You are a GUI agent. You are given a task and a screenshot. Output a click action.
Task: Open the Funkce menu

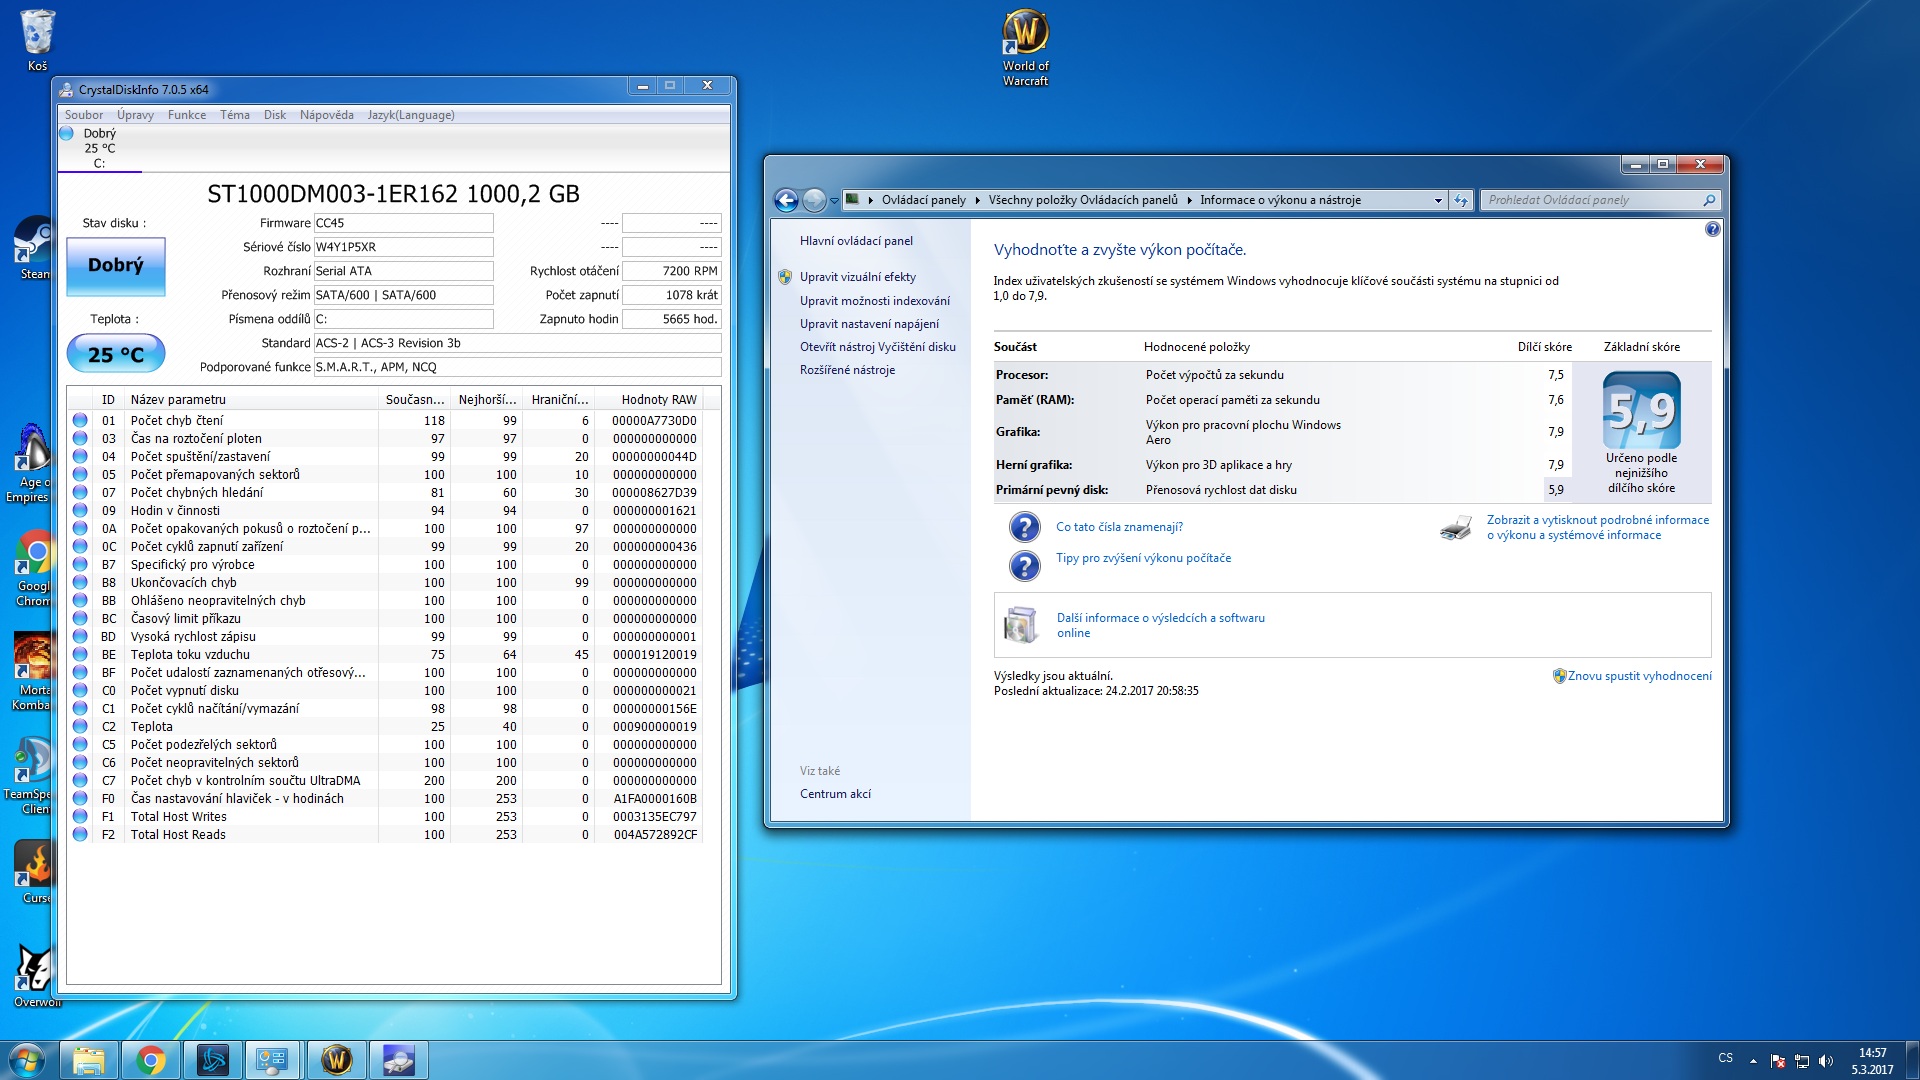[x=186, y=115]
